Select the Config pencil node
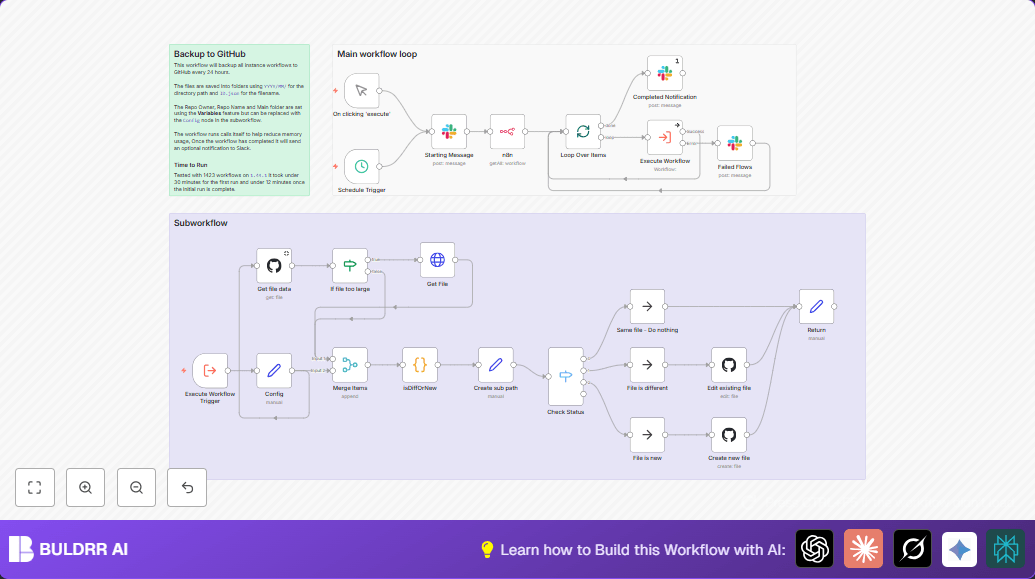Image resolution: width=1035 pixels, height=579 pixels. (x=274, y=370)
